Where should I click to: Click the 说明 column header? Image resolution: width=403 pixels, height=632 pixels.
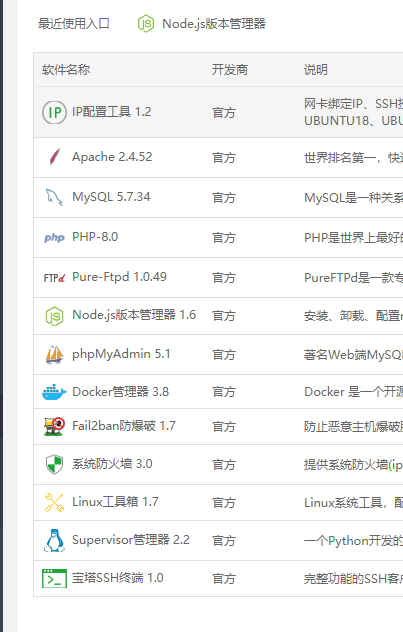[x=316, y=70]
